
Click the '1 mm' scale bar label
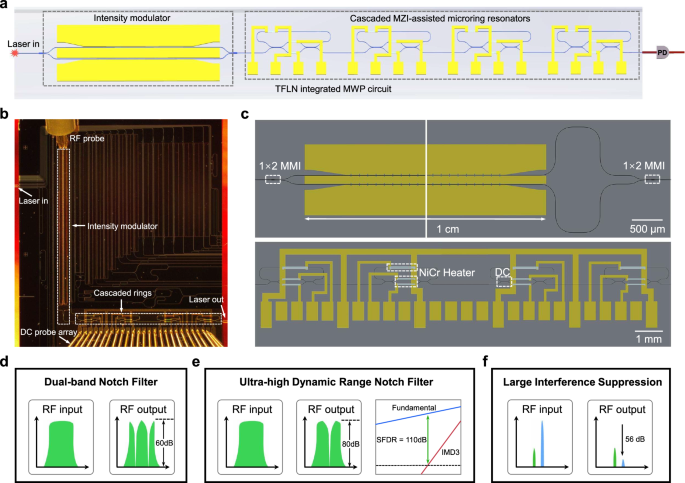click(649, 339)
